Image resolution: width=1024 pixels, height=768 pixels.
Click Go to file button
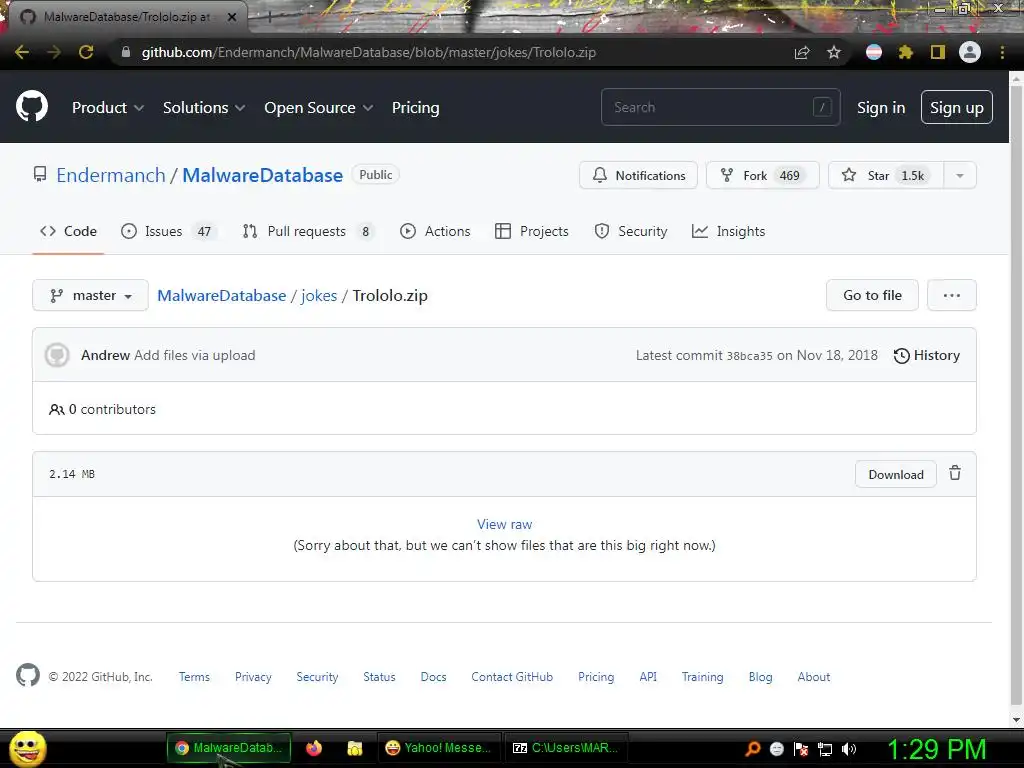(872, 295)
